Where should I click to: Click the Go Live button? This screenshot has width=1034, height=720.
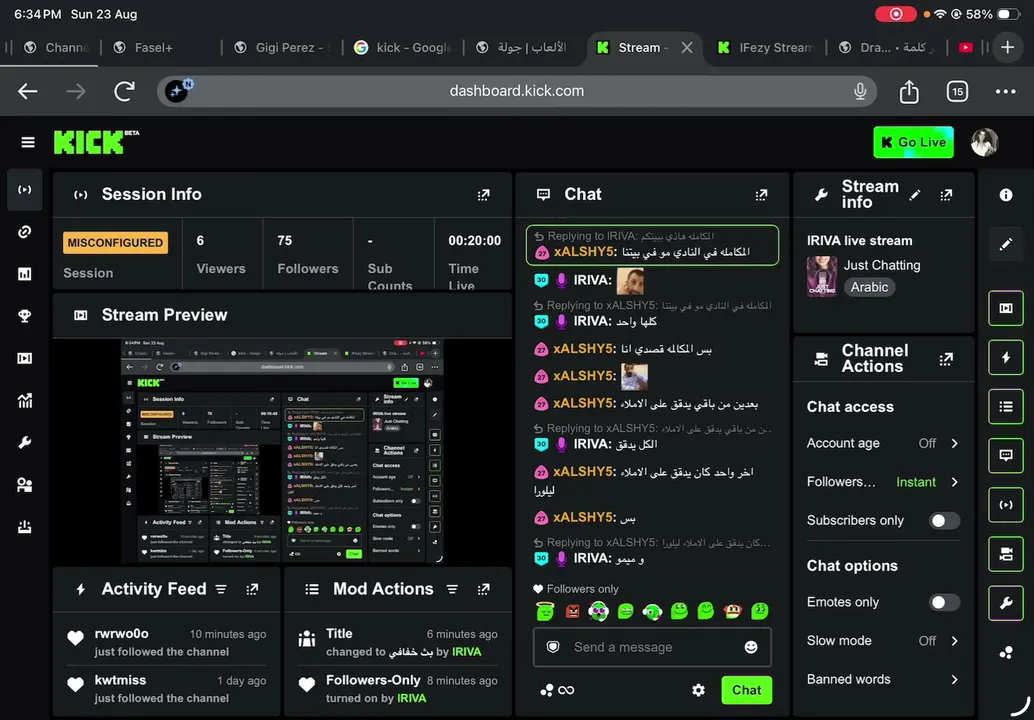coord(913,142)
